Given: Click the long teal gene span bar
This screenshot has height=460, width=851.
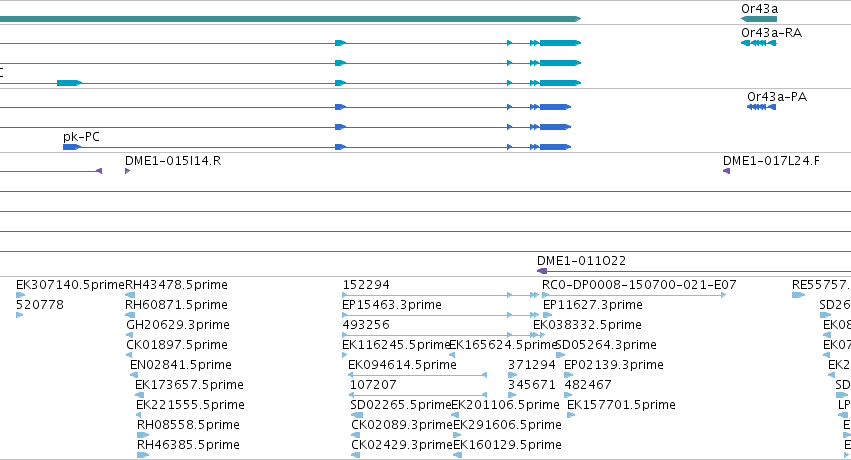Looking at the screenshot, I should 290,19.
